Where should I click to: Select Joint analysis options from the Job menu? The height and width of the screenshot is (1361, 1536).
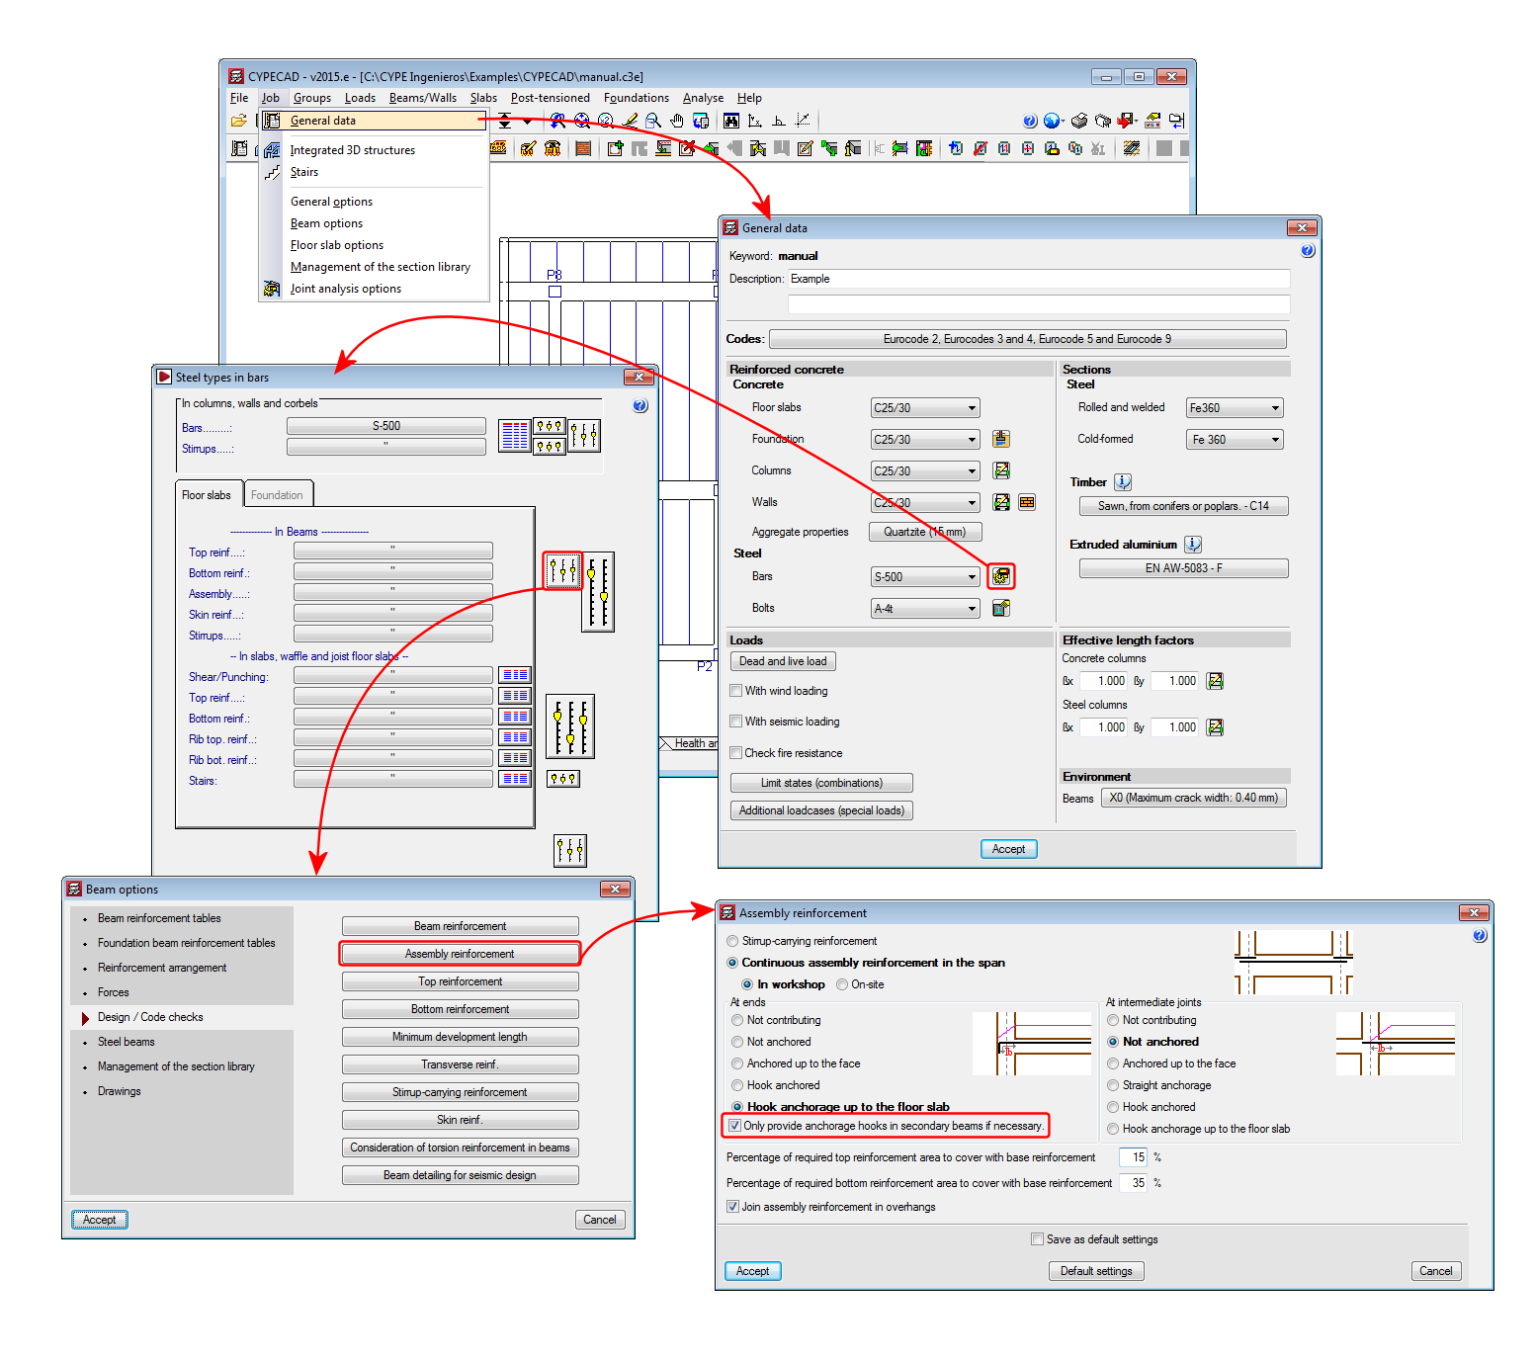345,288
